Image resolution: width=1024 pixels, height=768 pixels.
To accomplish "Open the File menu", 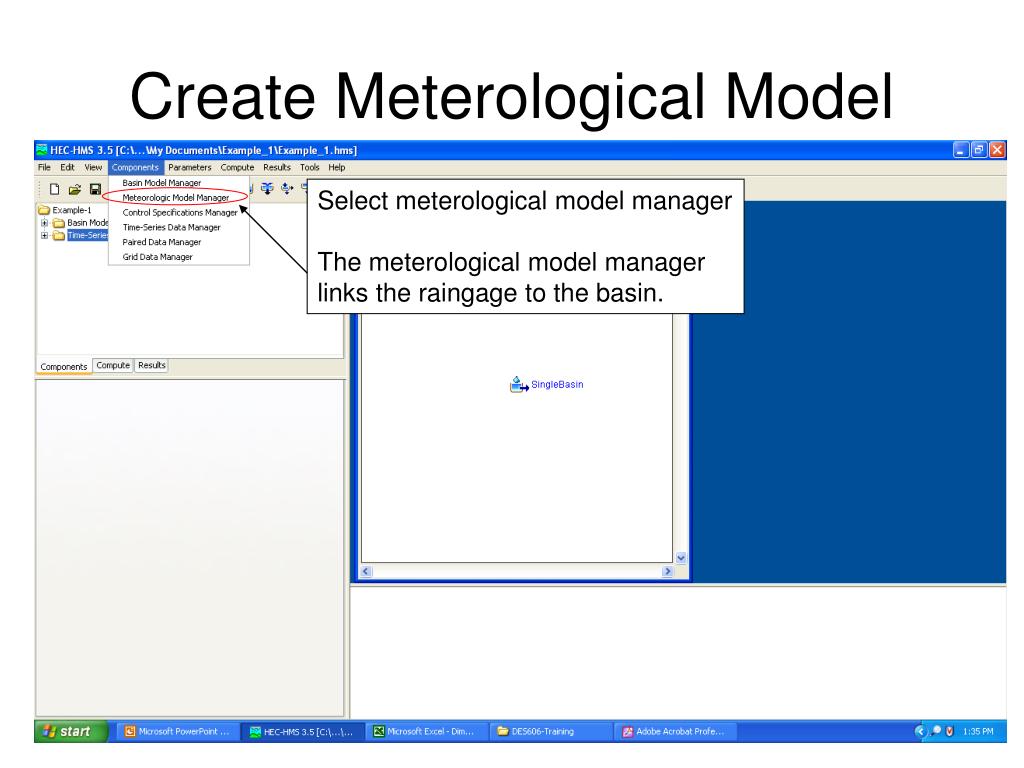I will pyautogui.click(x=44, y=168).
